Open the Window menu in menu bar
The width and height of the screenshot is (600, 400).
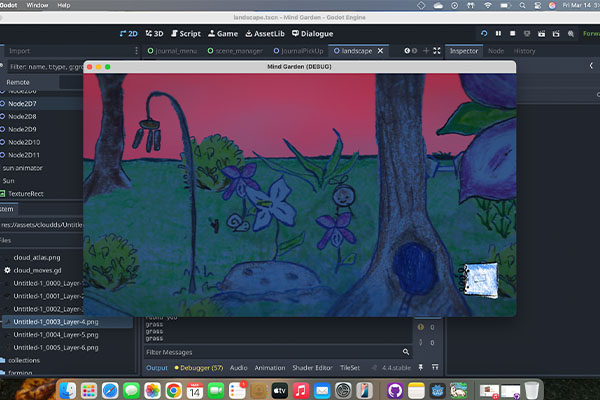(x=37, y=5)
